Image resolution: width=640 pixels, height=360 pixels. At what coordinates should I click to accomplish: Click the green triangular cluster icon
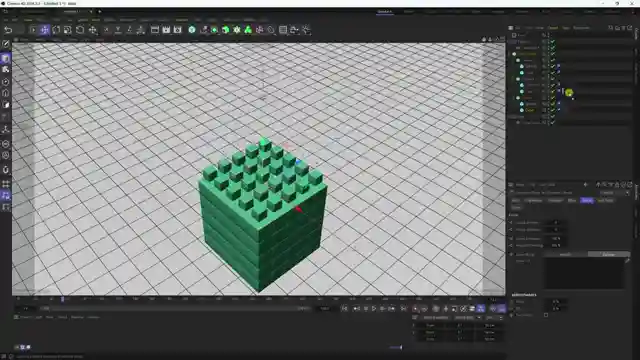tap(248, 30)
